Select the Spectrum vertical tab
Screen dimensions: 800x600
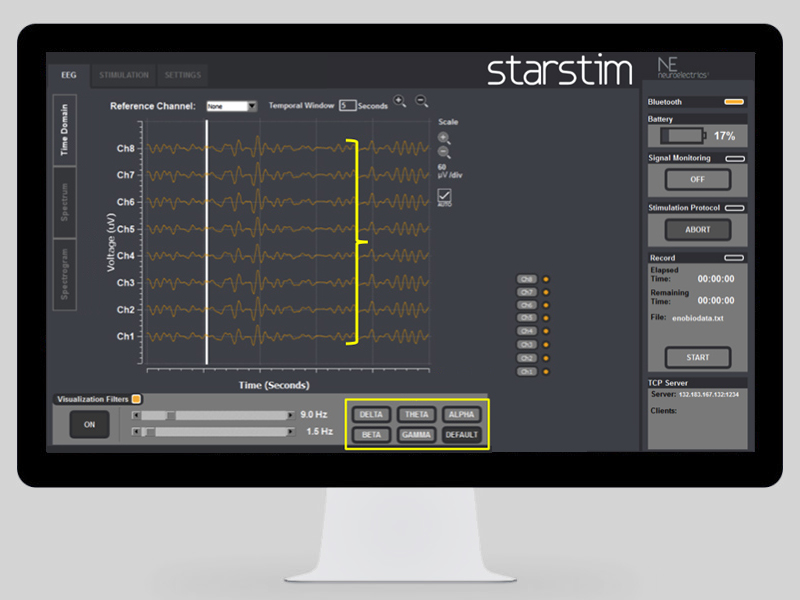click(65, 202)
